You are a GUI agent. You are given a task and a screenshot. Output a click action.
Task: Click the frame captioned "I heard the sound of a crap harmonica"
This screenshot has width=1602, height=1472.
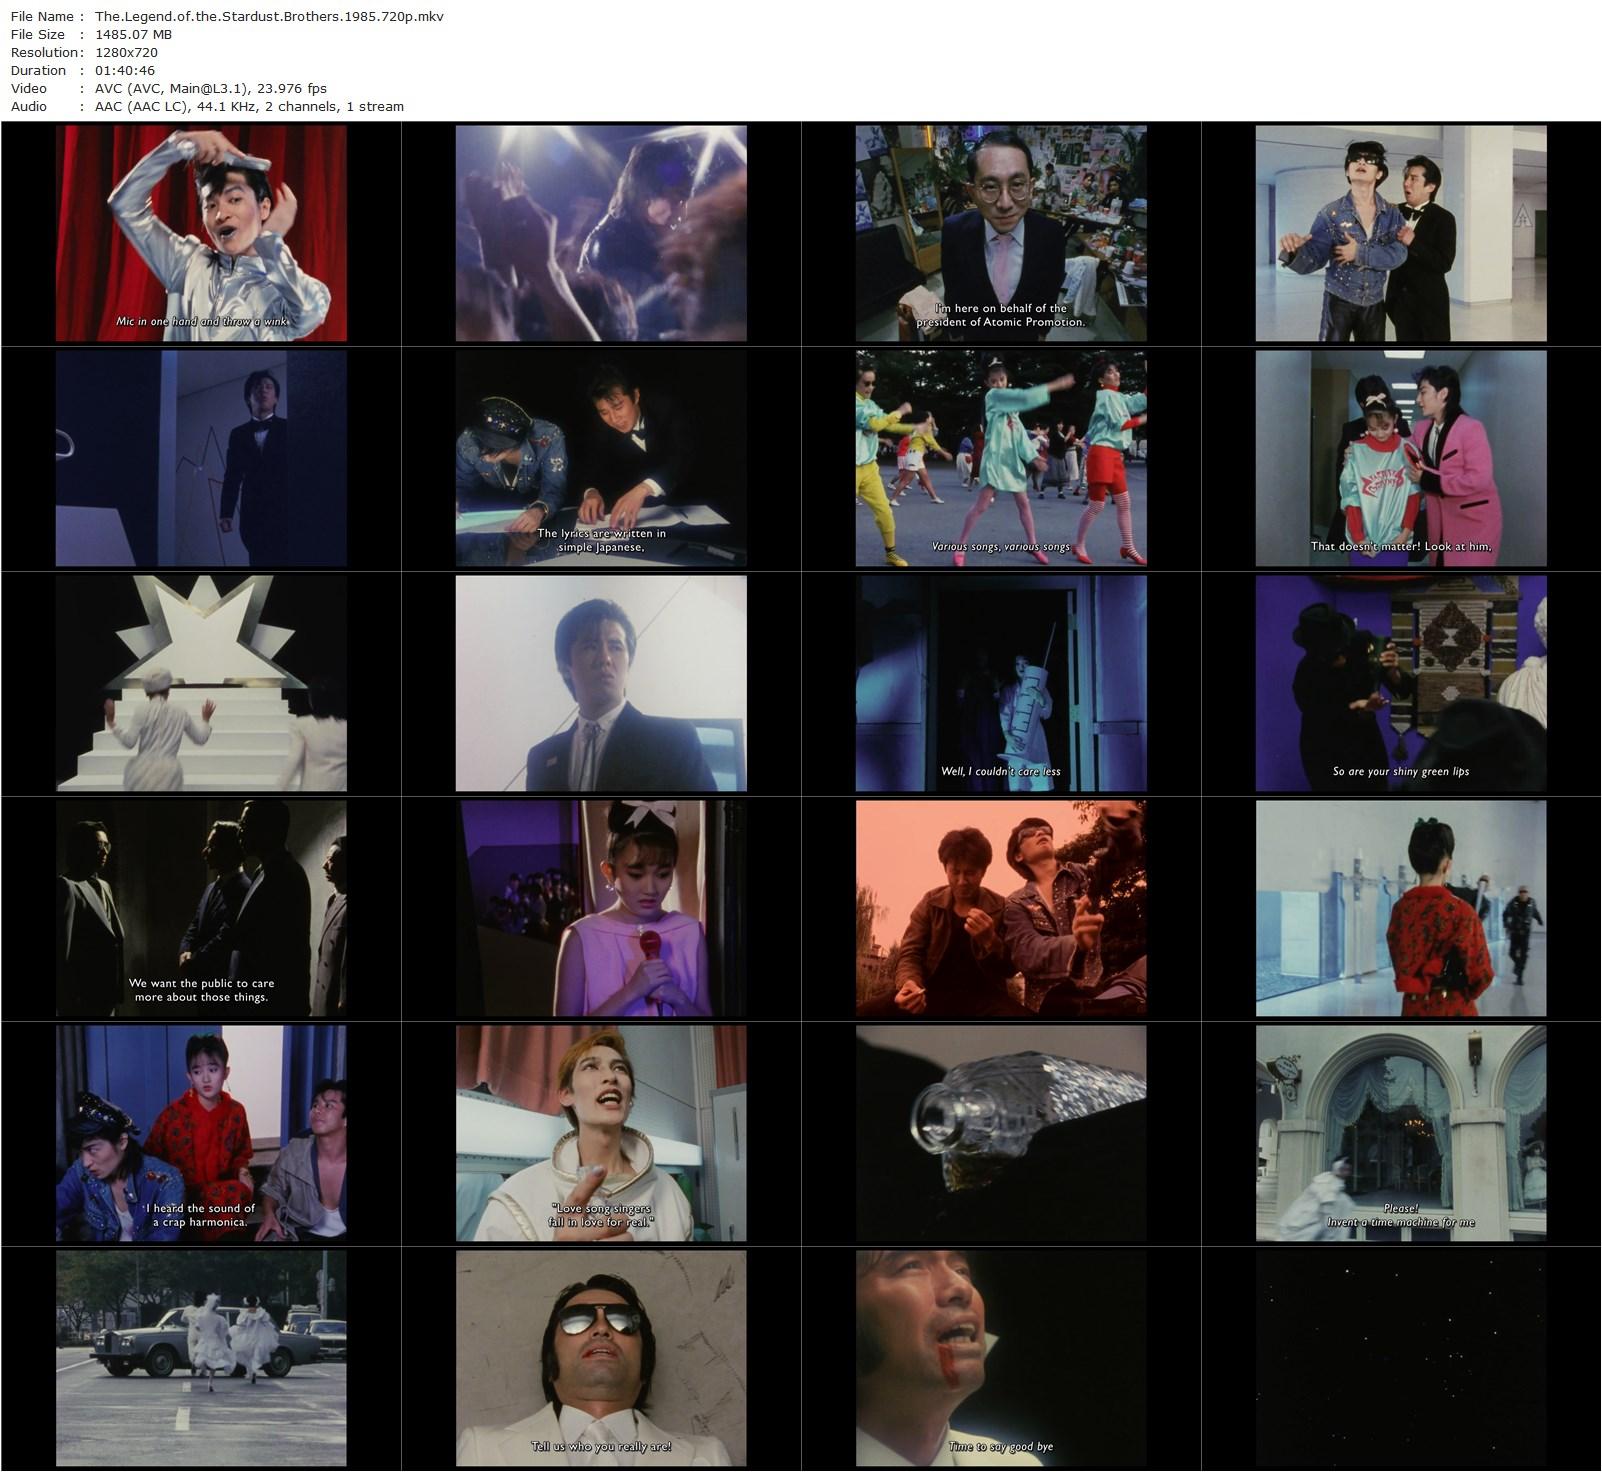201,1133
